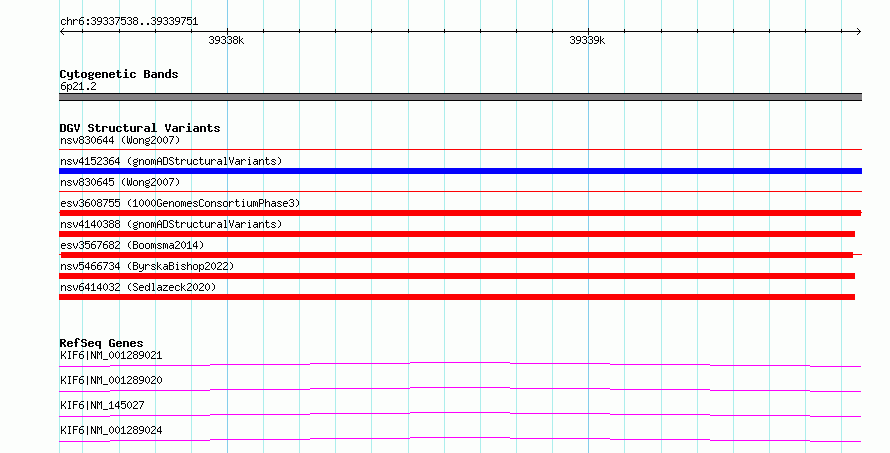Click the left arrowhead of the ruler
The width and height of the screenshot is (890, 453).
pos(62,32)
